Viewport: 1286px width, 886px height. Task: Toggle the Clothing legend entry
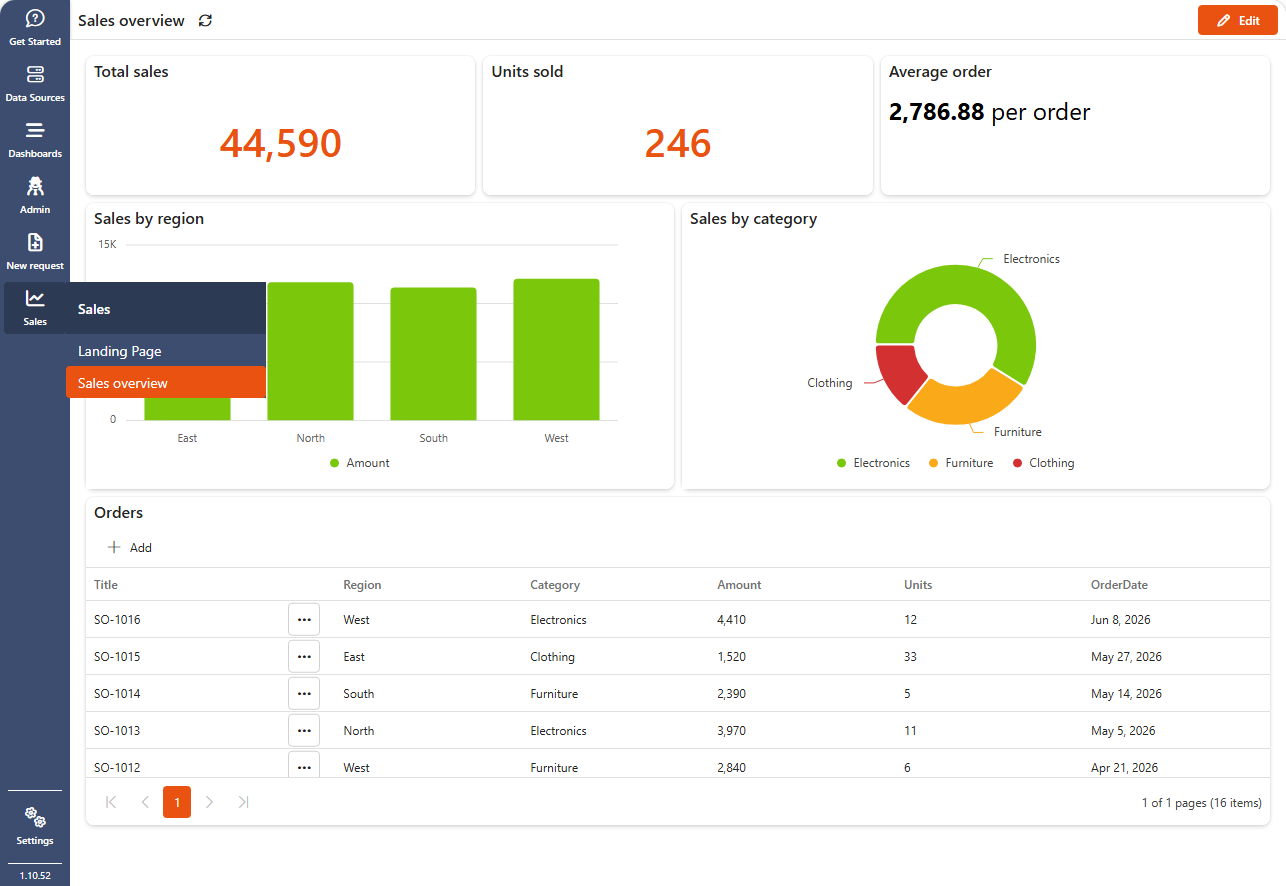[x=1044, y=463]
